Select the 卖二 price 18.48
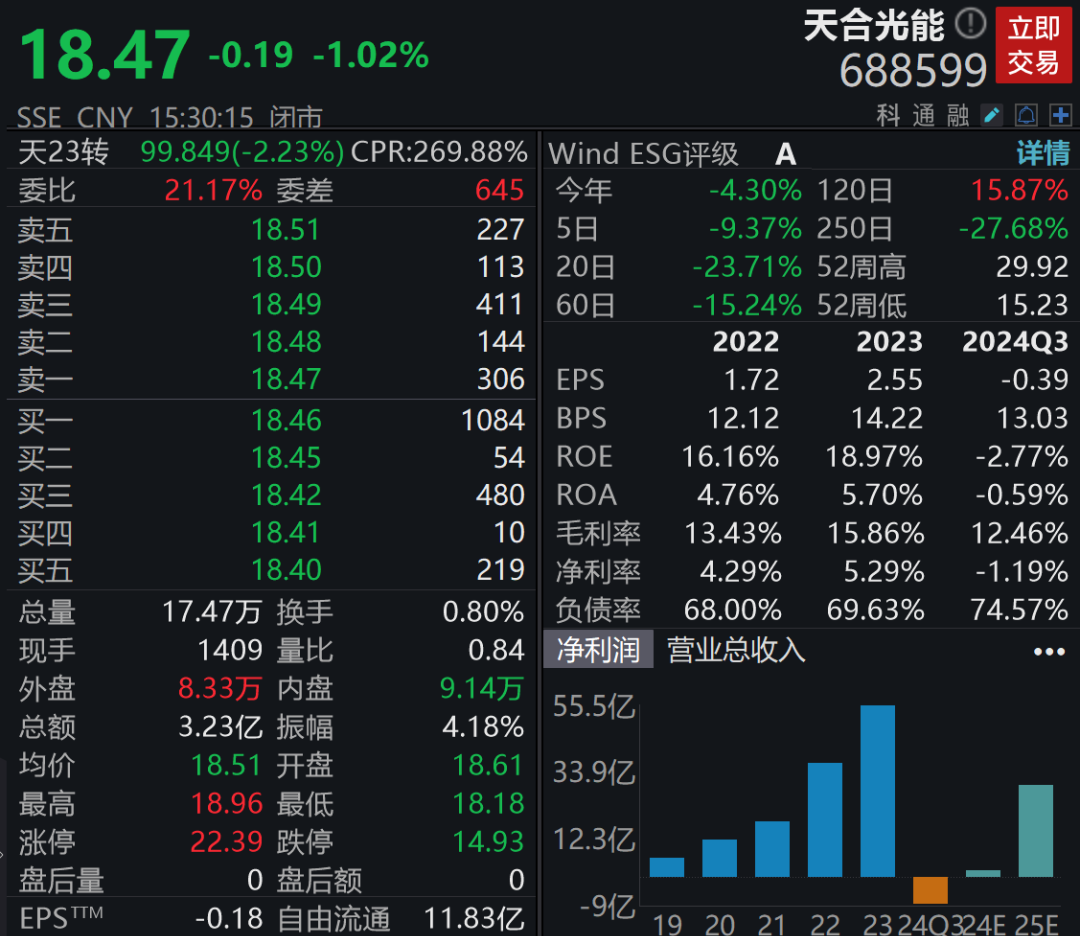The height and width of the screenshot is (936, 1080). click(286, 341)
